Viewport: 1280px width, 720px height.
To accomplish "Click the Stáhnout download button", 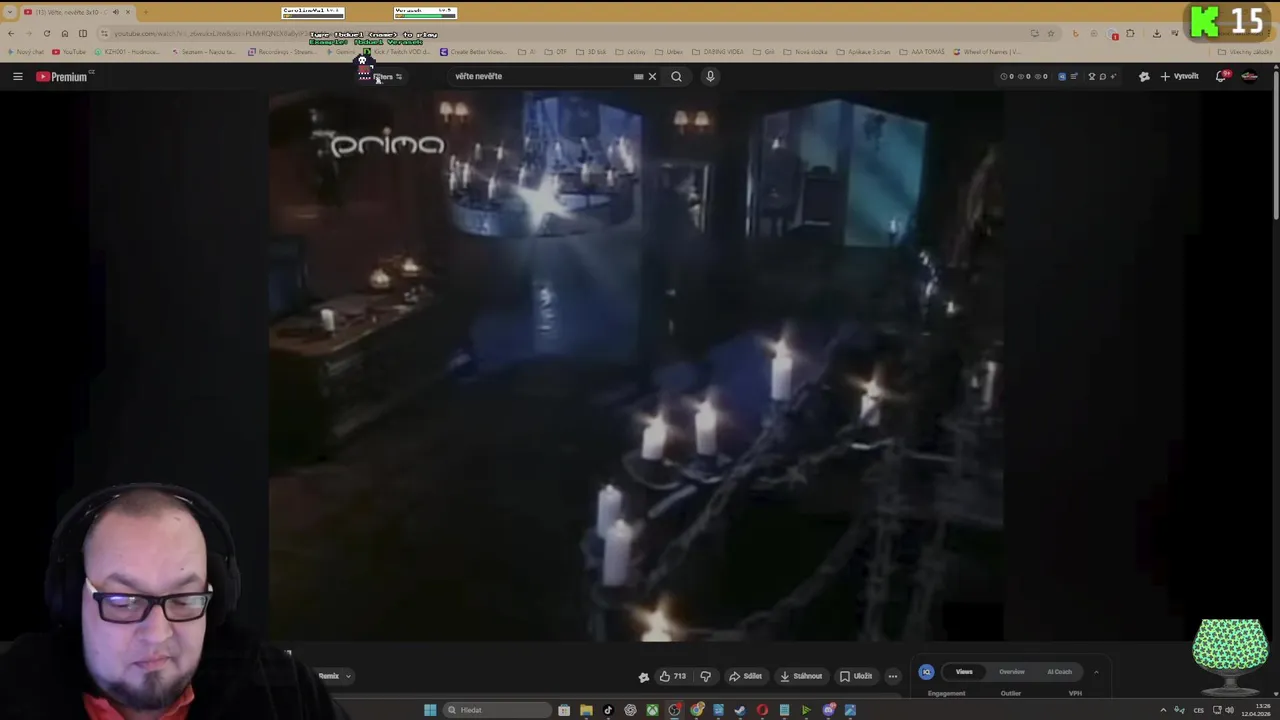I will (801, 676).
